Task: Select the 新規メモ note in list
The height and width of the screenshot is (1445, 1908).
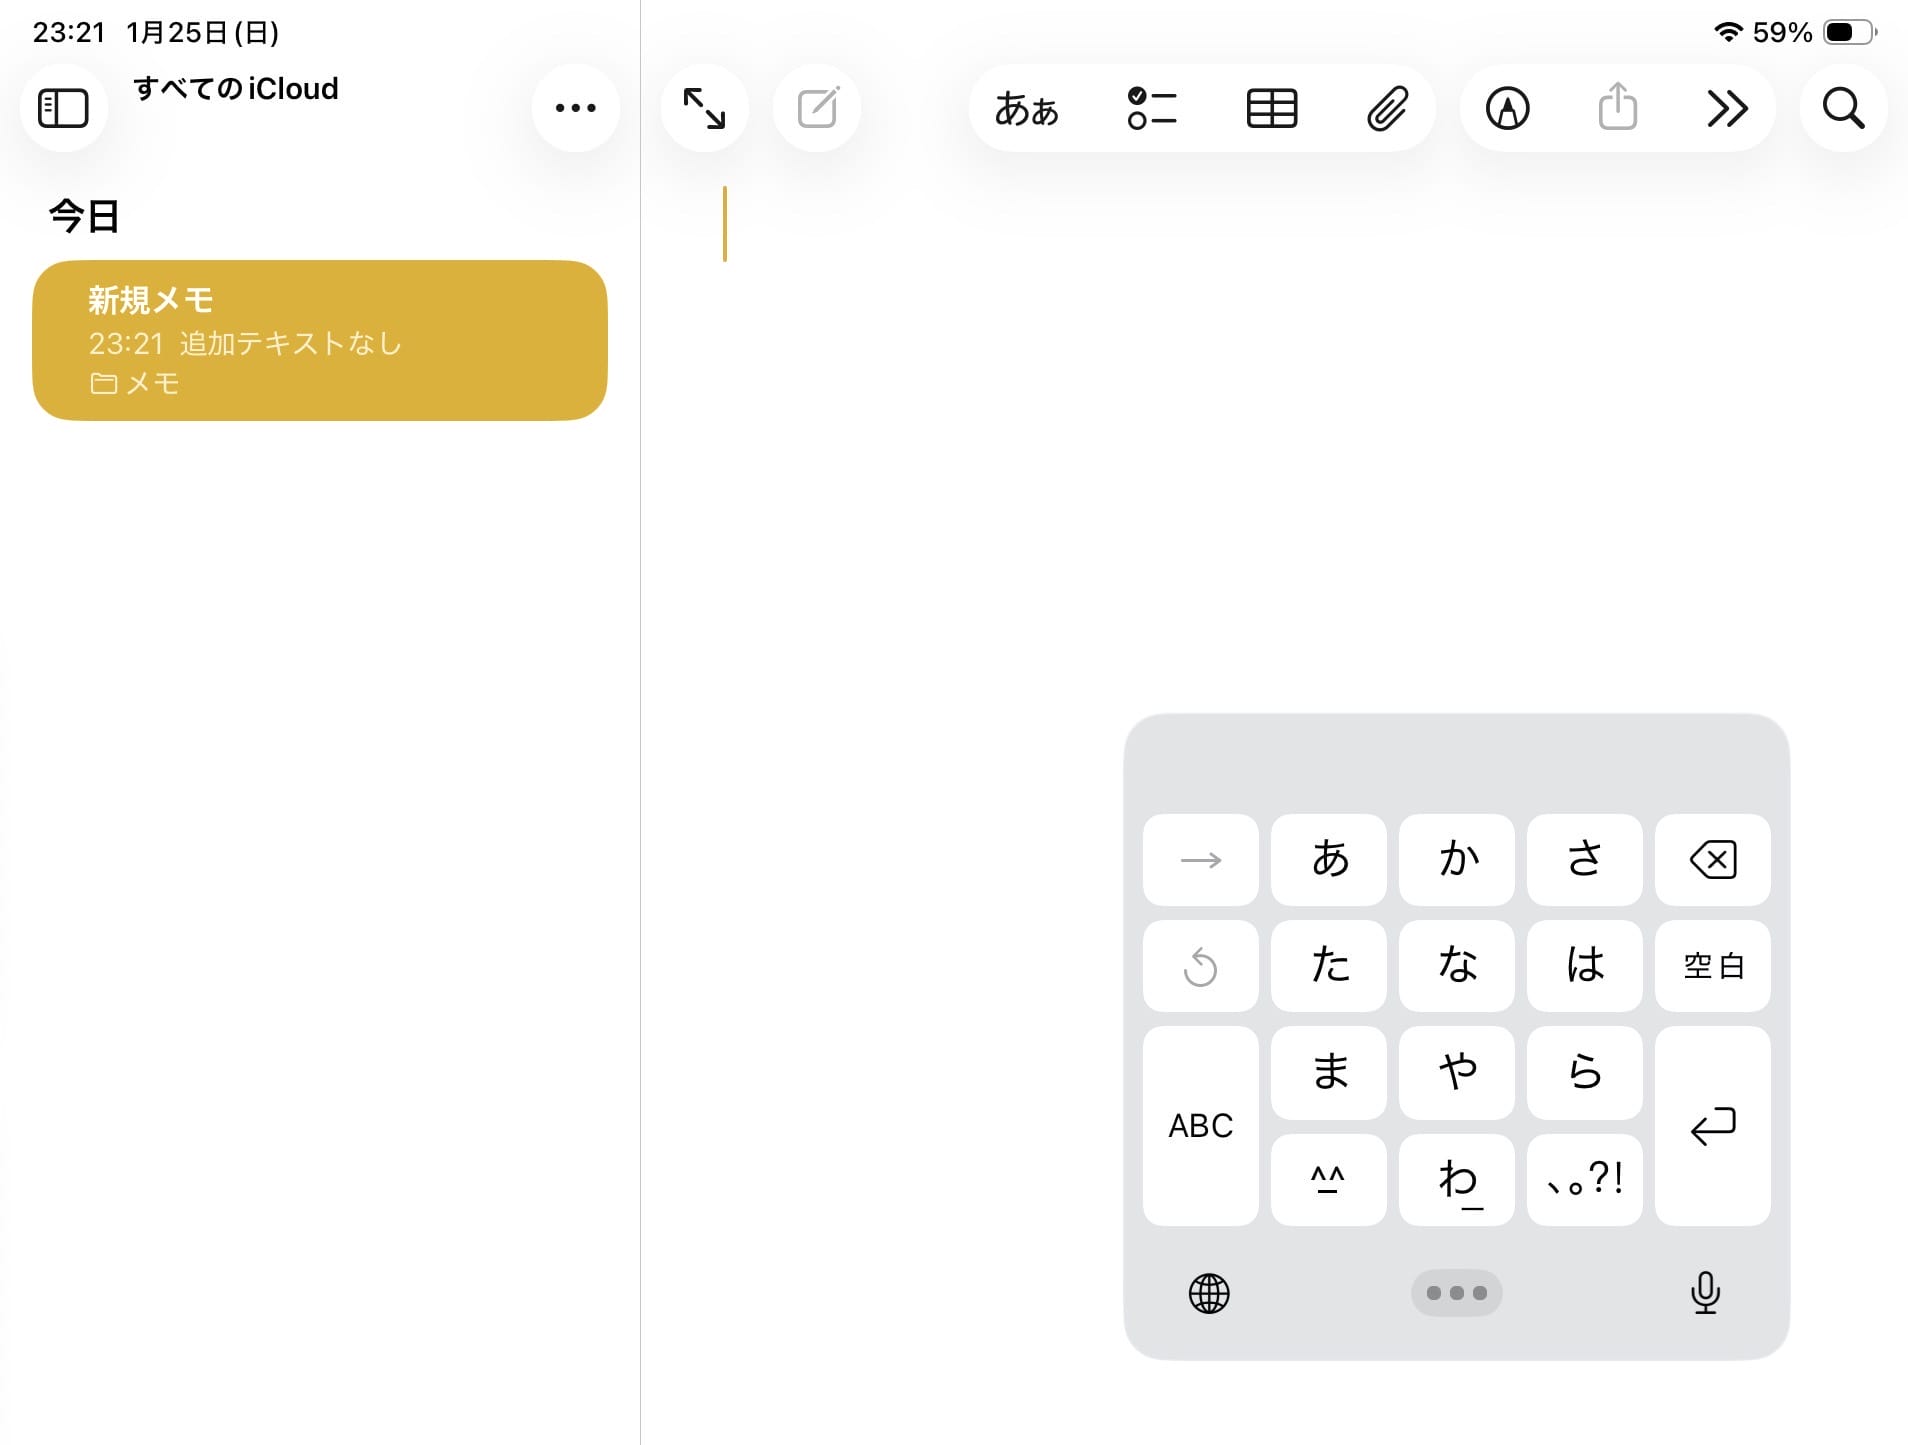Action: [x=320, y=340]
